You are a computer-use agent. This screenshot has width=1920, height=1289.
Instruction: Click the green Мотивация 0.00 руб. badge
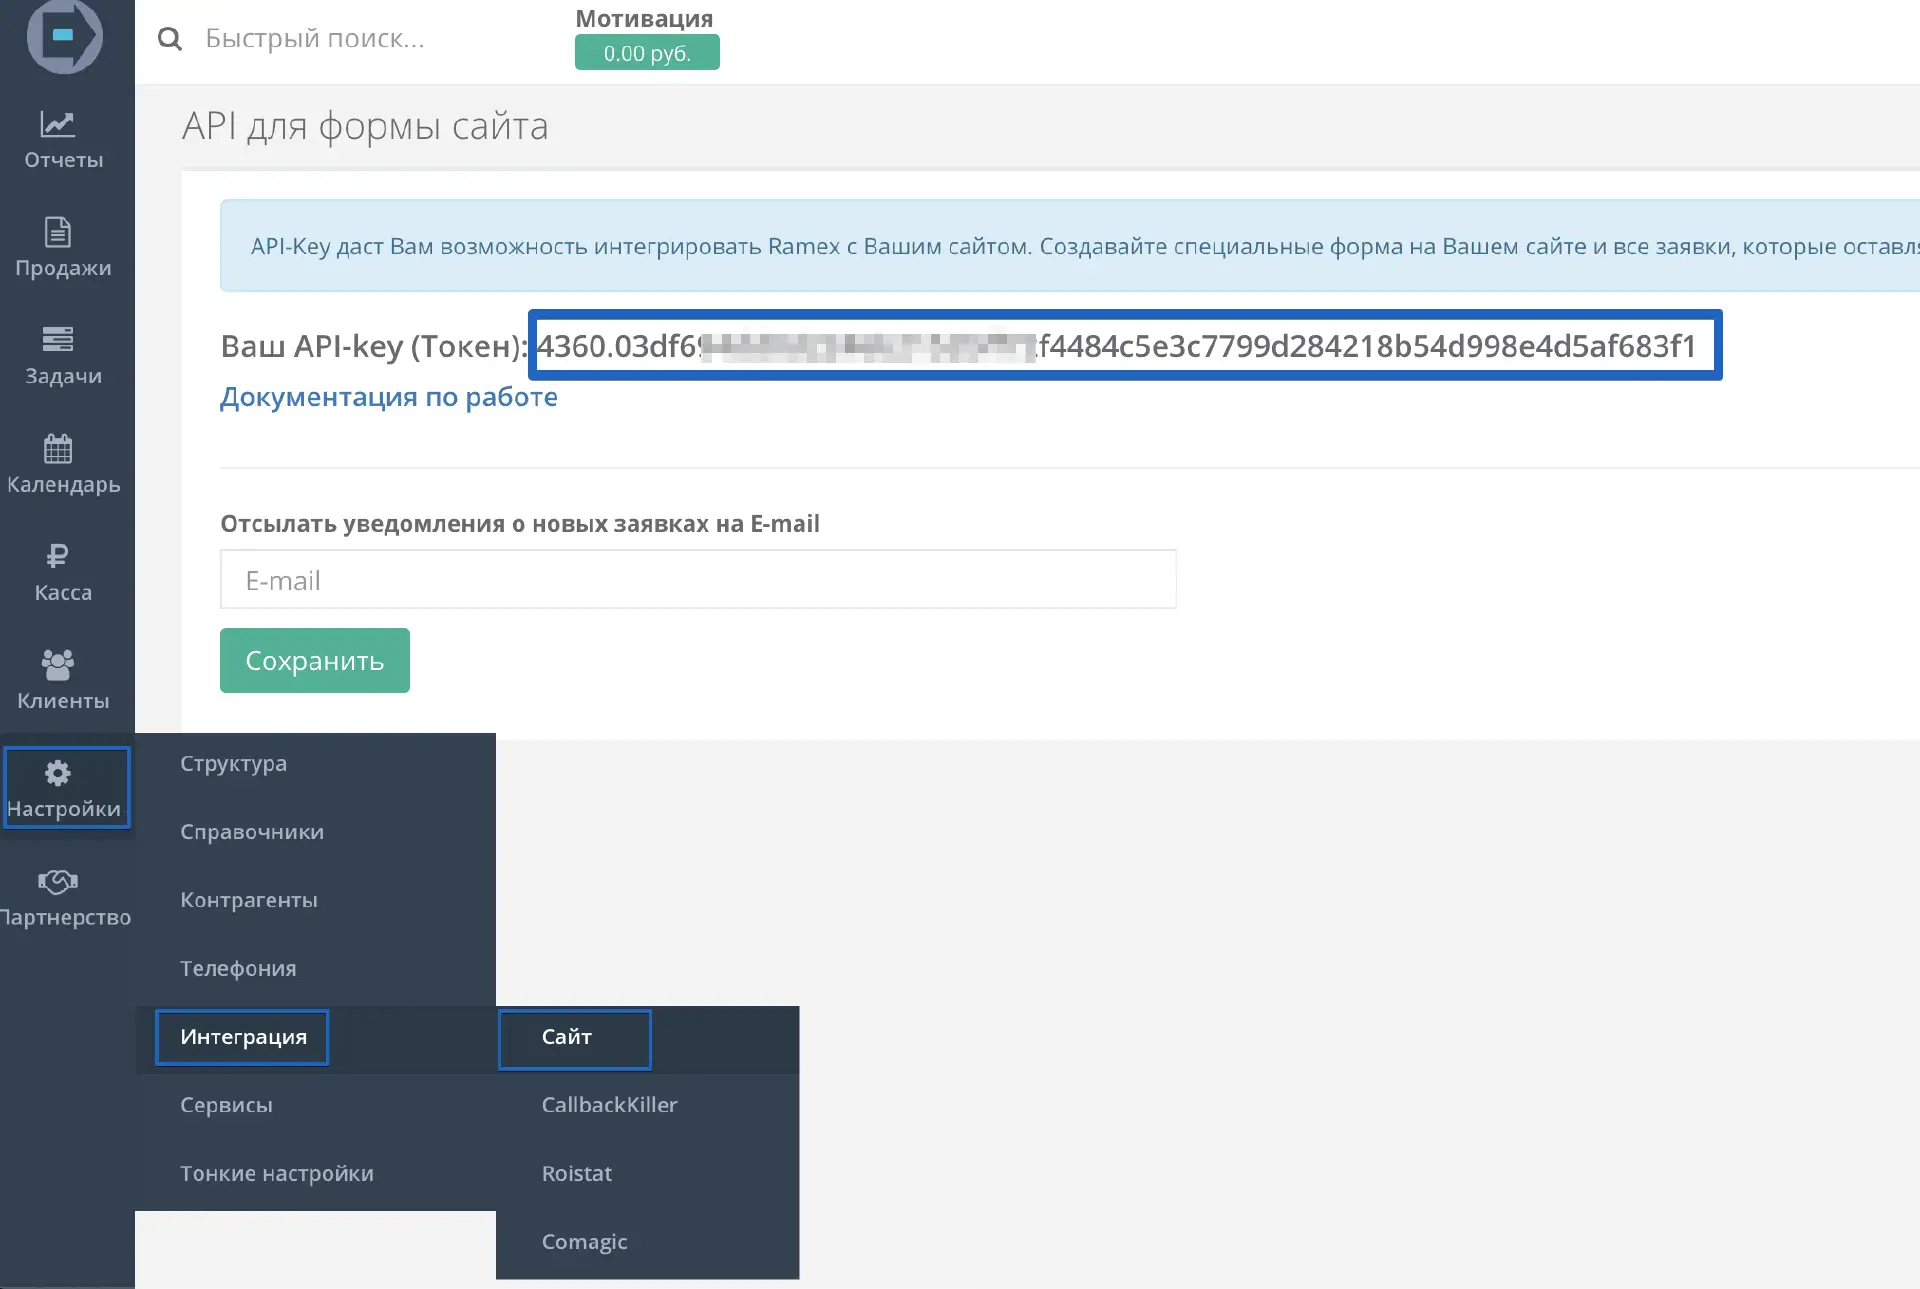coord(647,53)
